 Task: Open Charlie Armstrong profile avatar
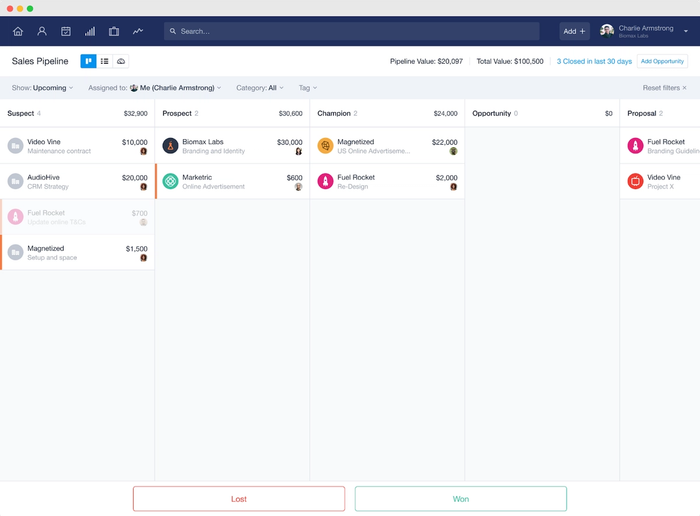607,31
